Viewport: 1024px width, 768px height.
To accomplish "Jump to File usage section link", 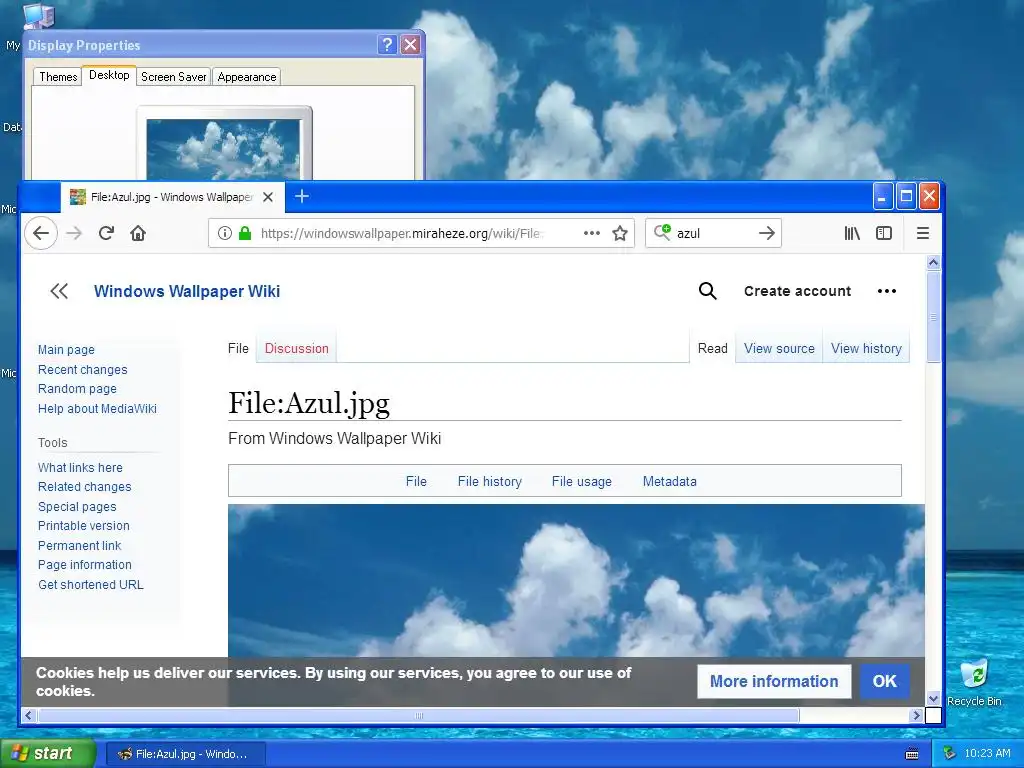I will [x=582, y=481].
